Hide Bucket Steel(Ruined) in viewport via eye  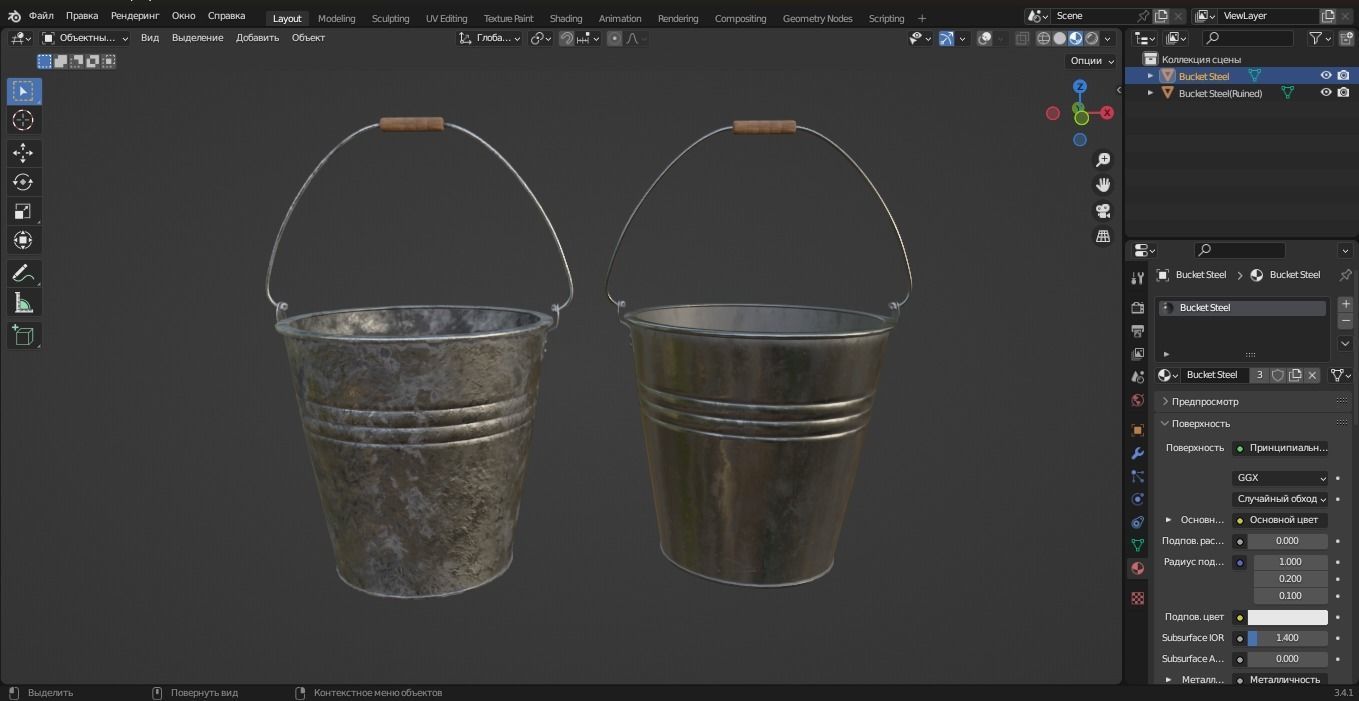pyautogui.click(x=1326, y=93)
